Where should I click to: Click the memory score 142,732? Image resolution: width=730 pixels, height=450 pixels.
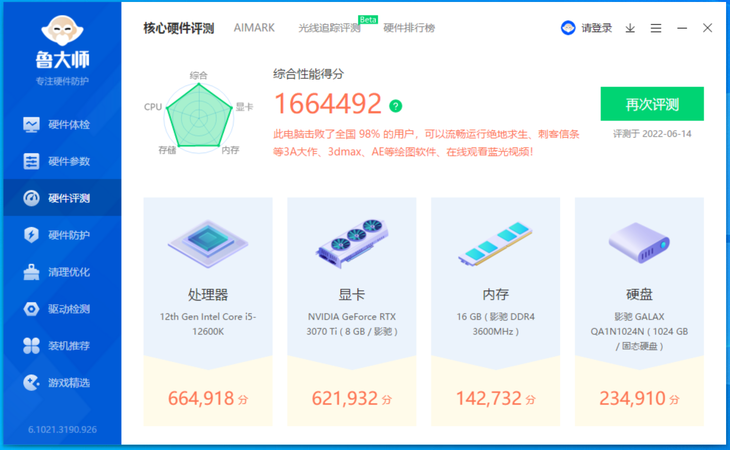488,398
